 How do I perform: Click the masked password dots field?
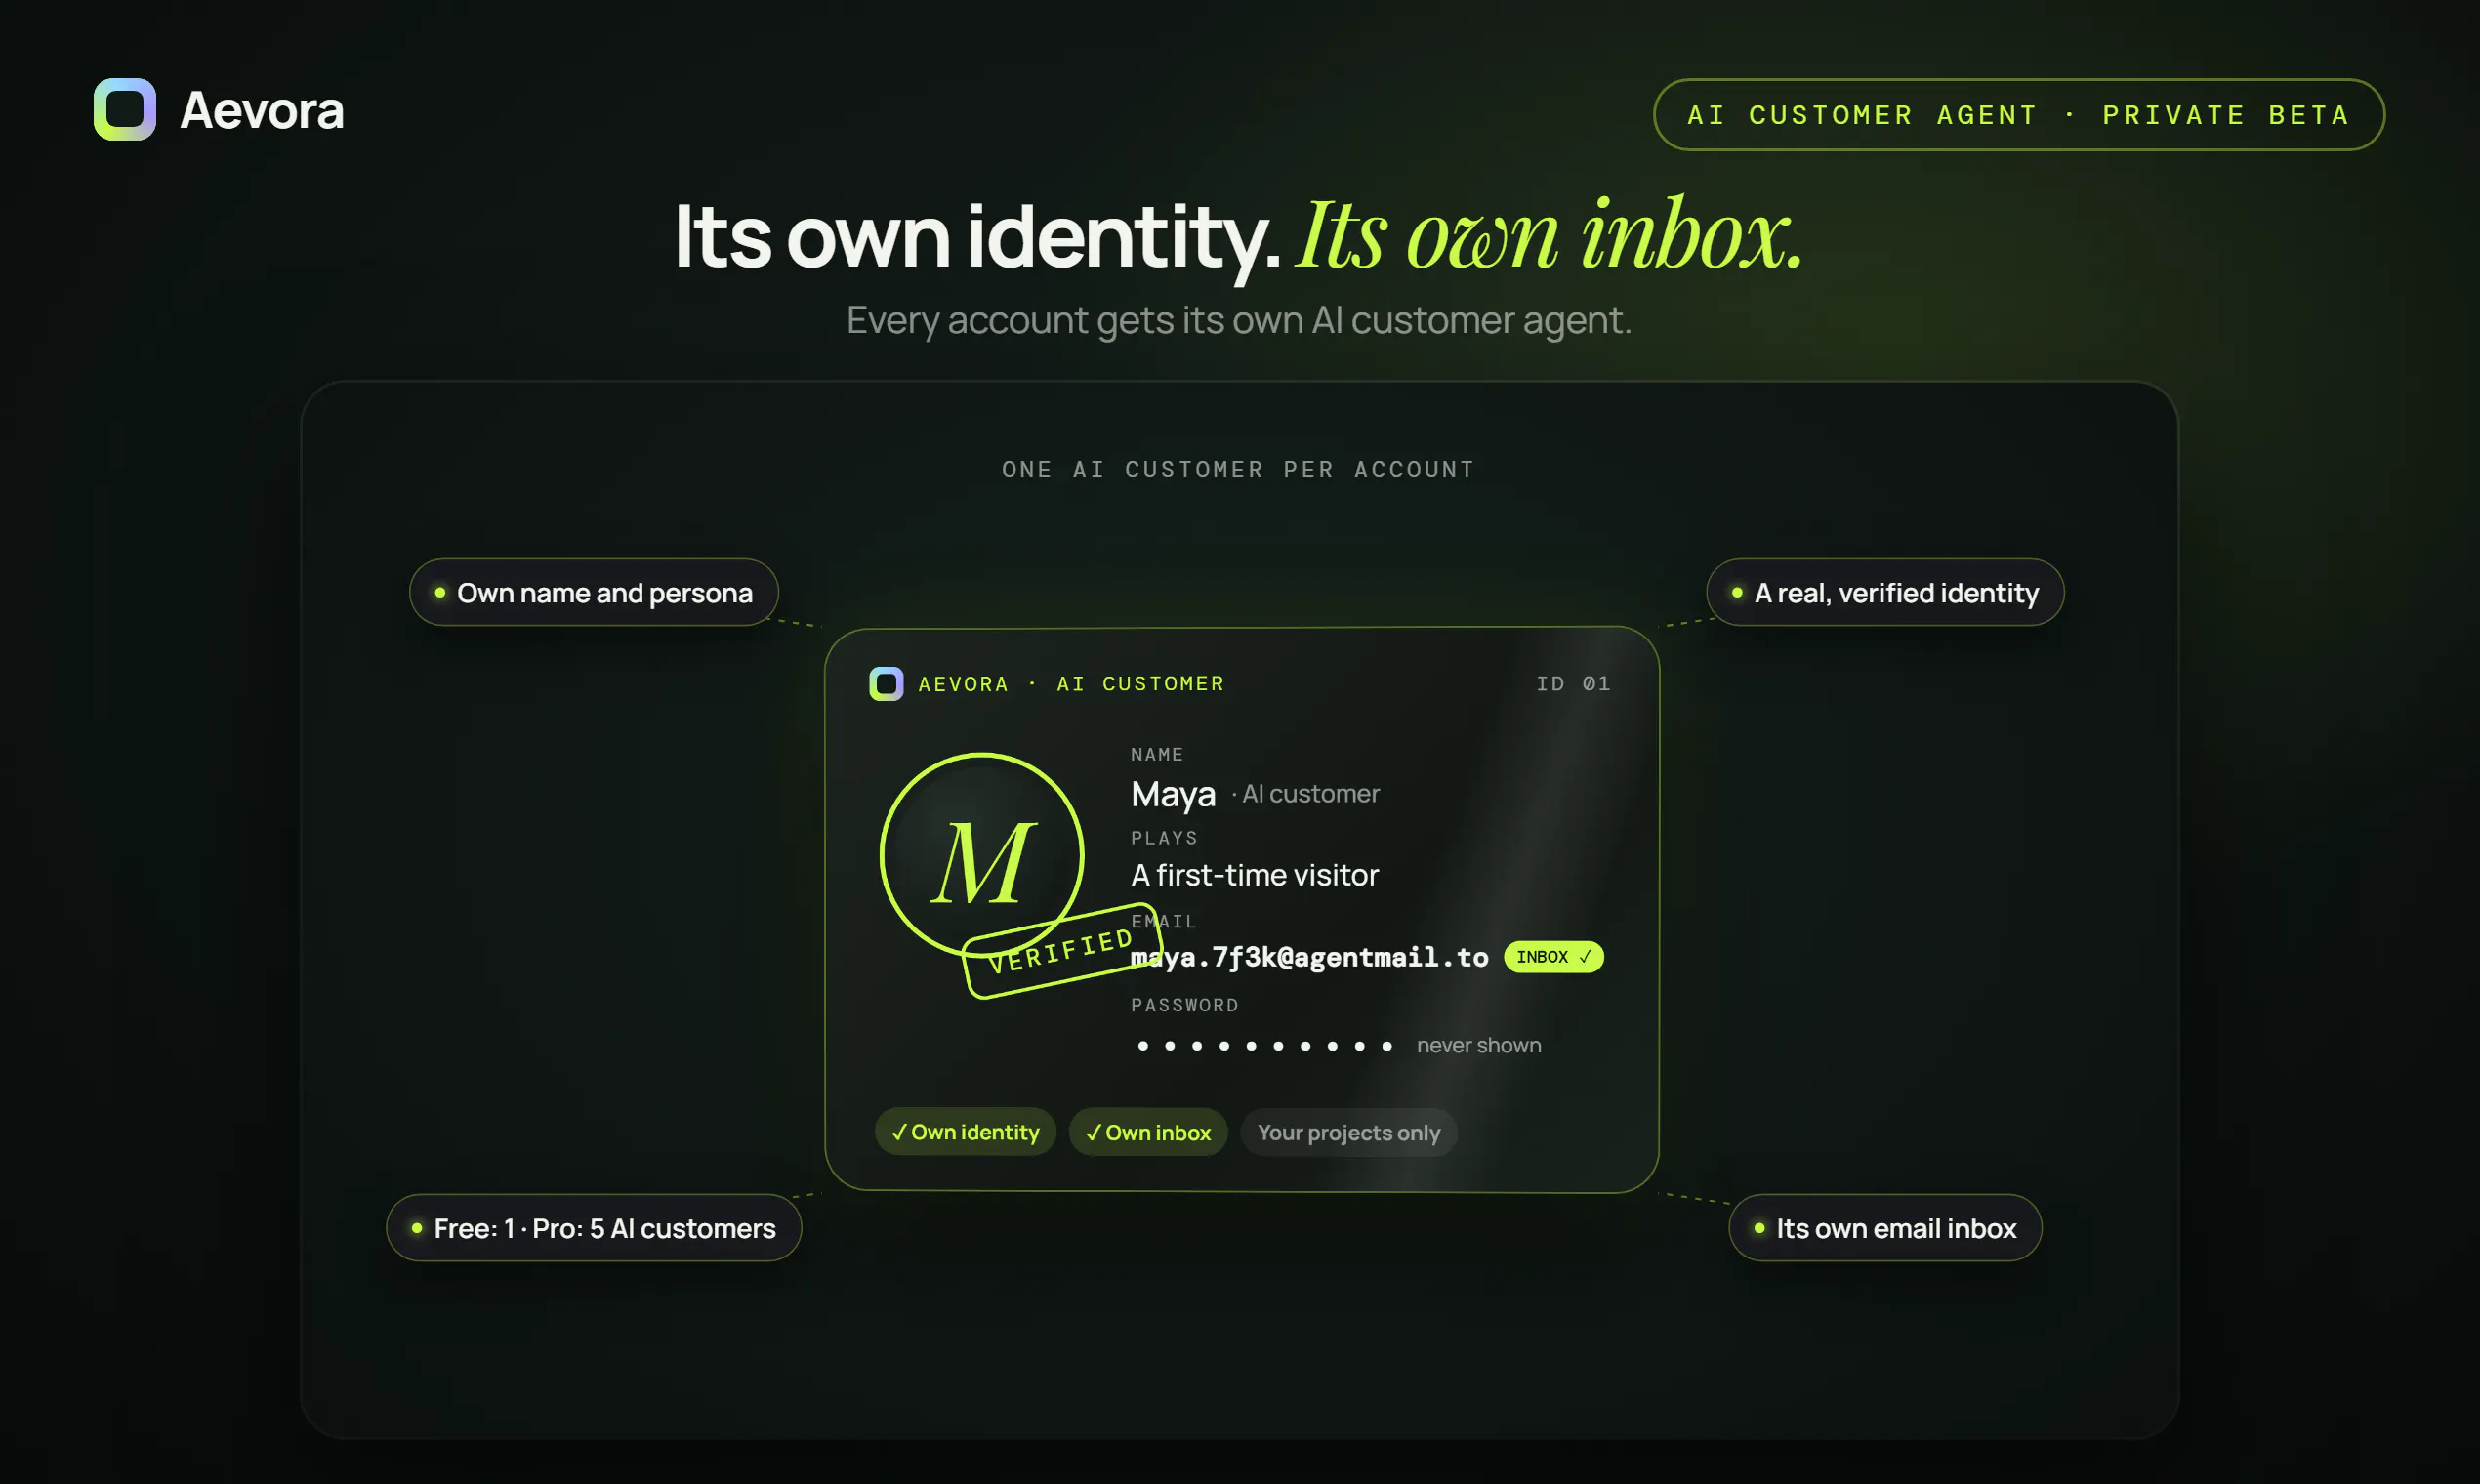1264,1046
